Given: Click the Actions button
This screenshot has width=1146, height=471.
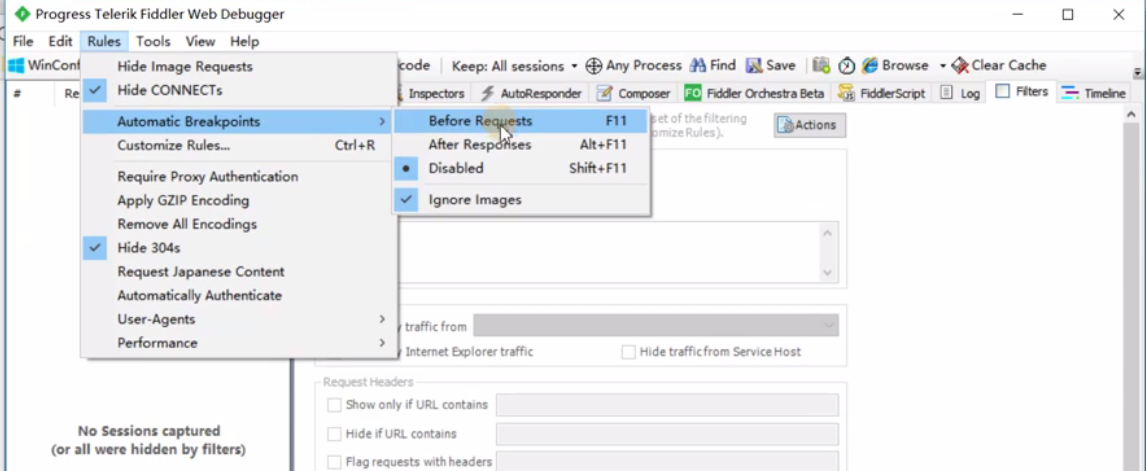Looking at the screenshot, I should pyautogui.click(x=810, y=125).
